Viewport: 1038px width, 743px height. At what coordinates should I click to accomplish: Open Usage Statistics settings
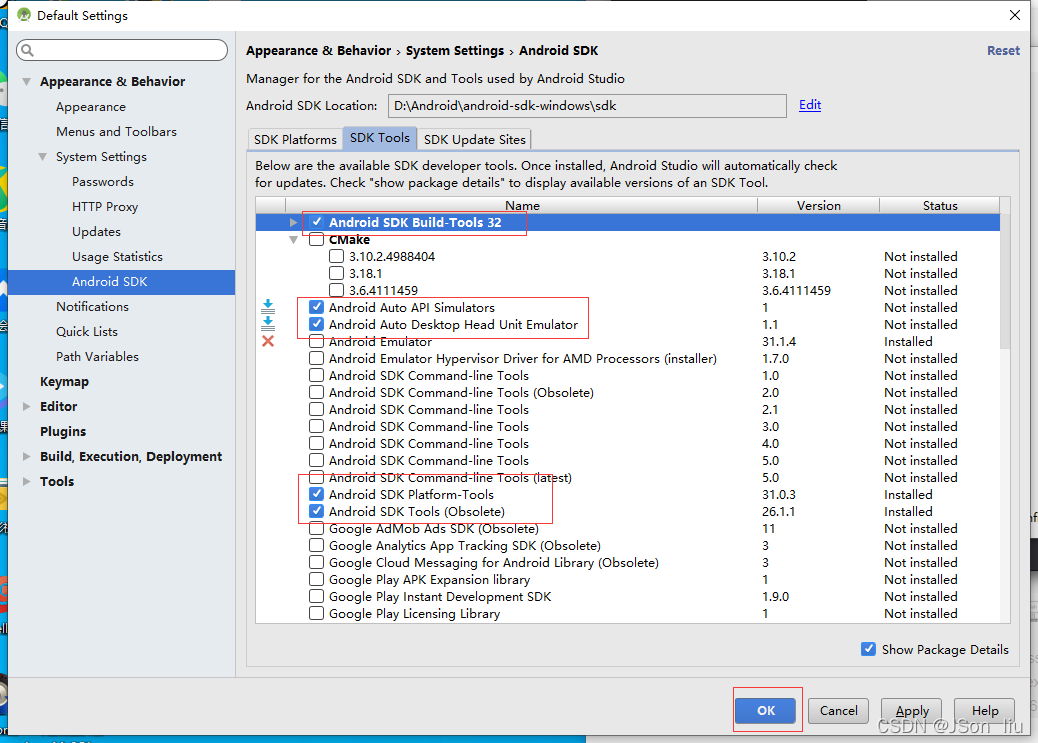[x=117, y=256]
